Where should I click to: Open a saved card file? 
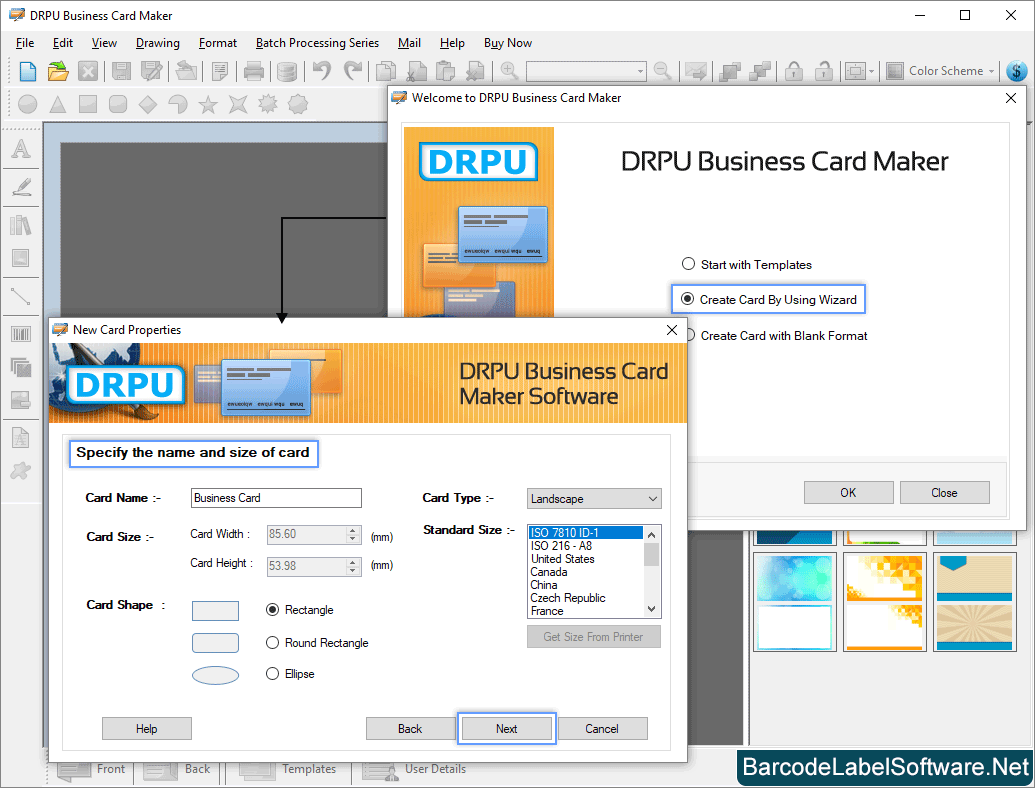pos(57,70)
